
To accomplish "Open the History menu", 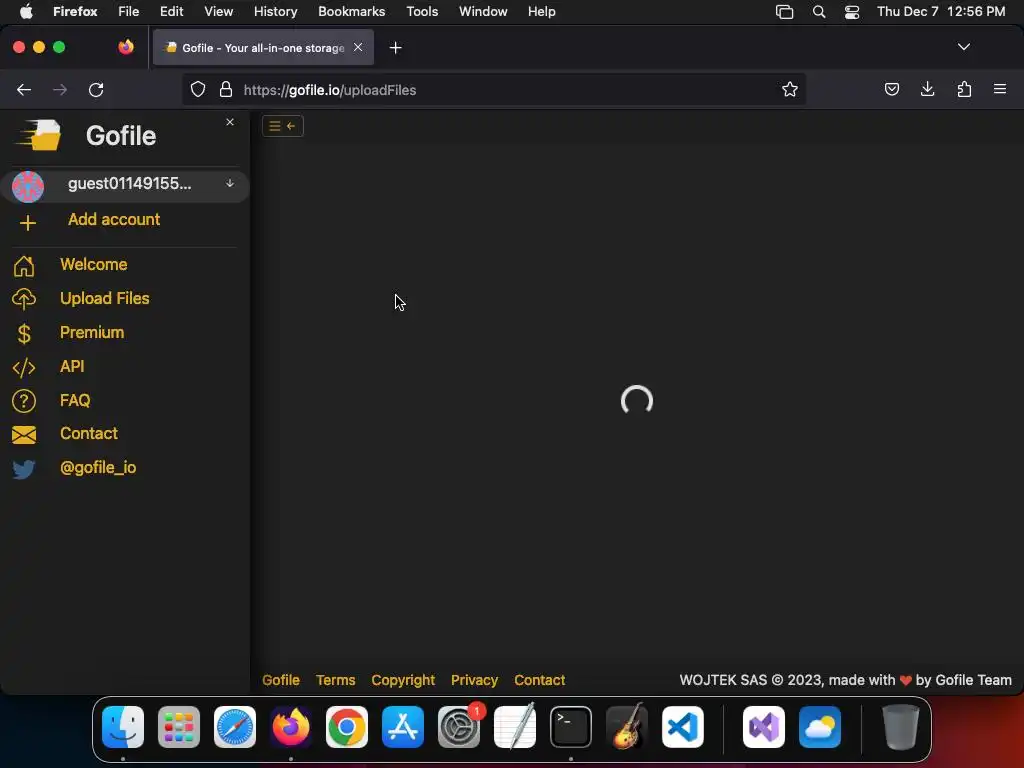I will click(x=276, y=12).
